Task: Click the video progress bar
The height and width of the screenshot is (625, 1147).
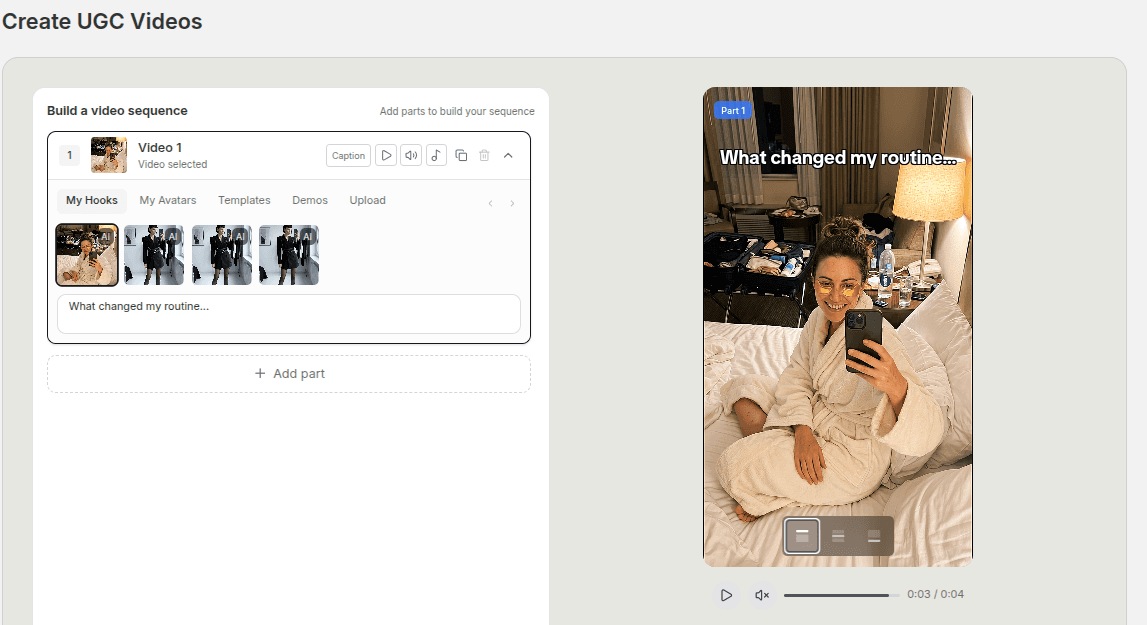Action: click(x=838, y=594)
